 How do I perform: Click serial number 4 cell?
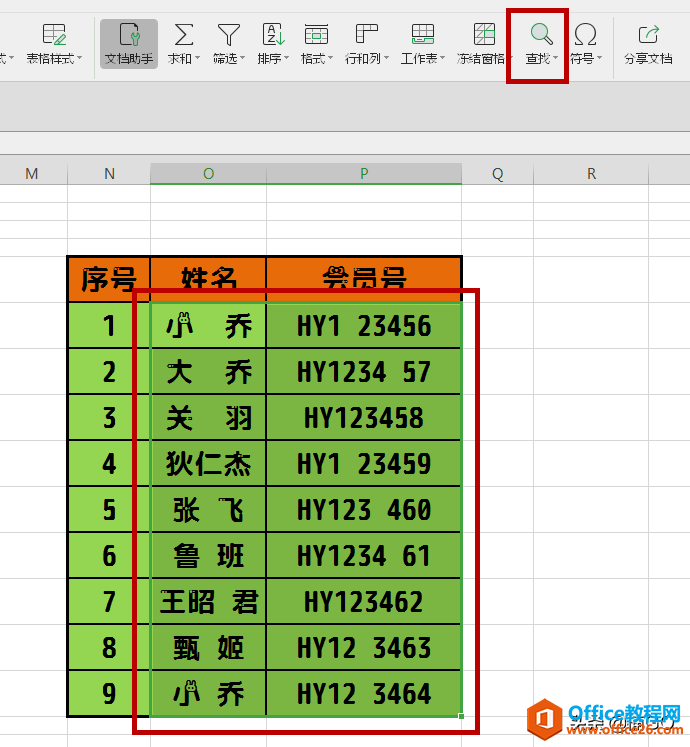point(109,464)
